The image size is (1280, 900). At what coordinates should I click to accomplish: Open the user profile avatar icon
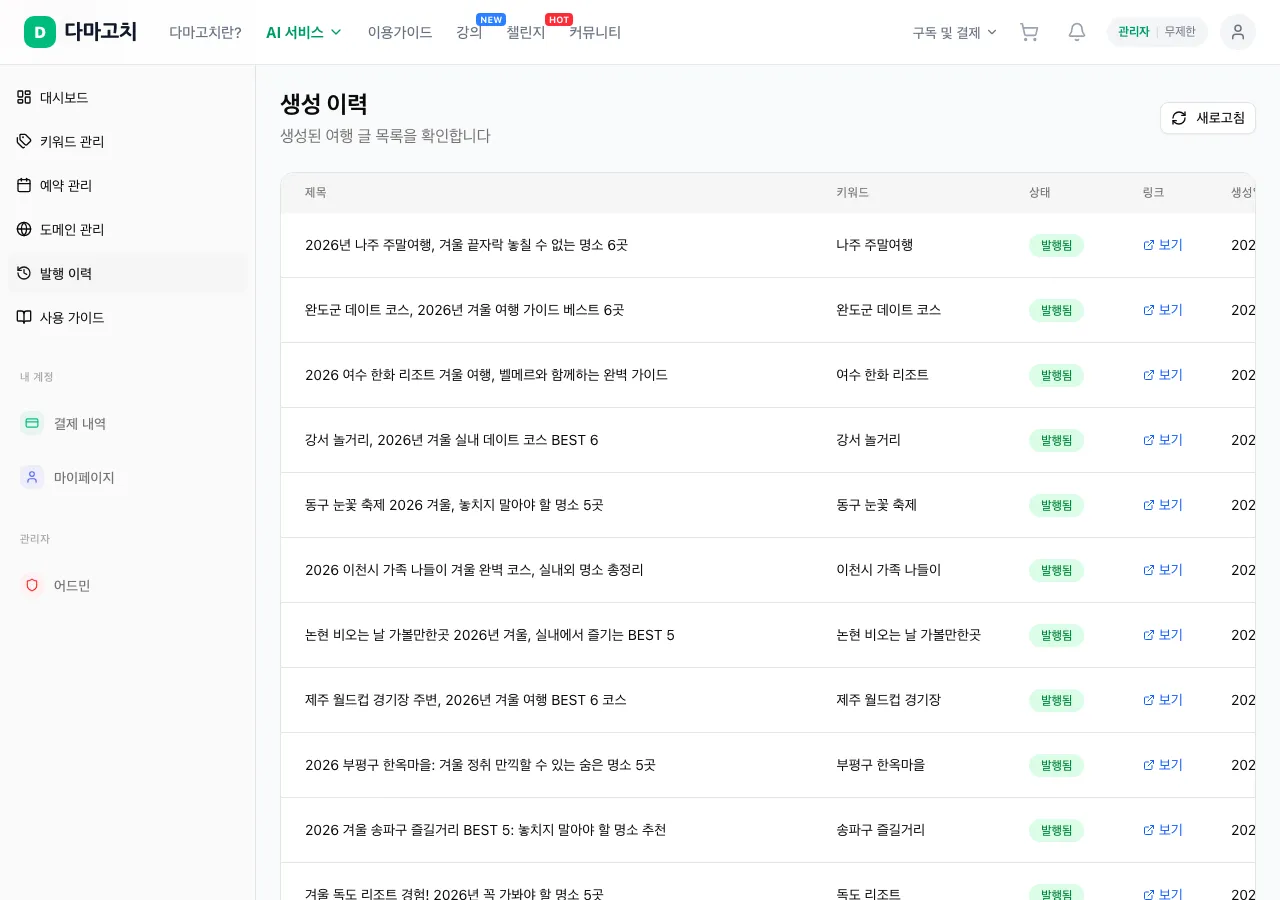pos(1238,32)
